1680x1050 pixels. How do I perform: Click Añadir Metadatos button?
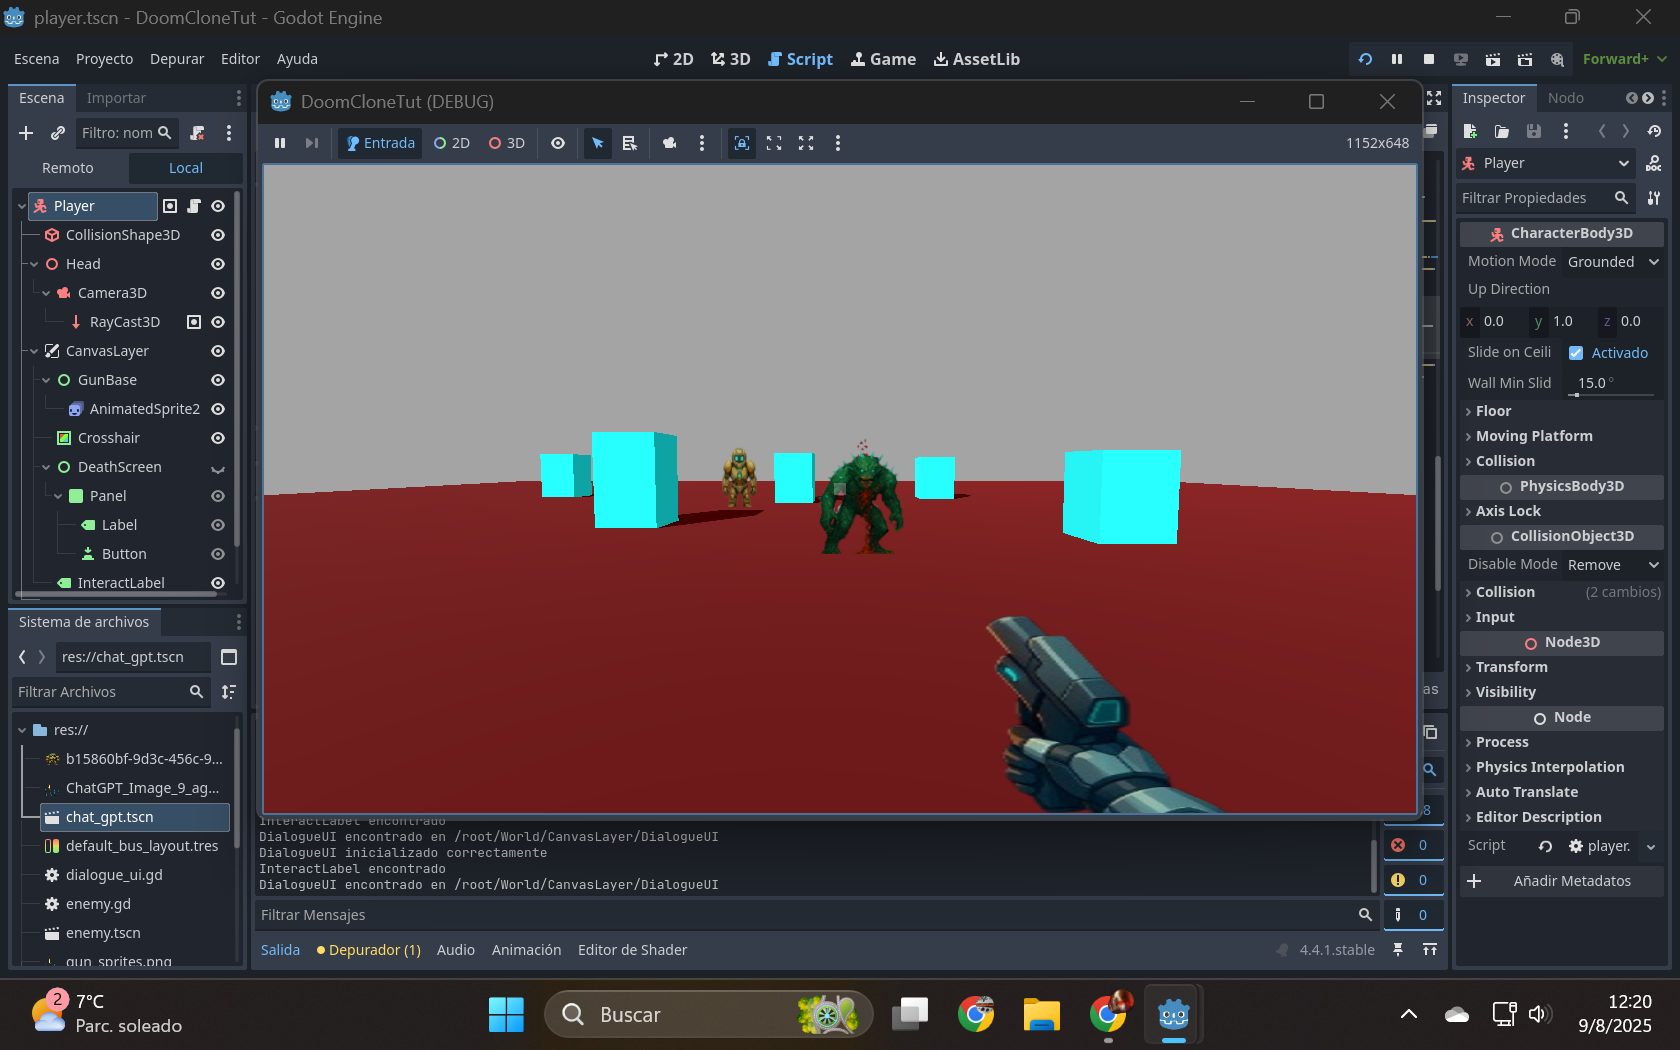click(1561, 881)
